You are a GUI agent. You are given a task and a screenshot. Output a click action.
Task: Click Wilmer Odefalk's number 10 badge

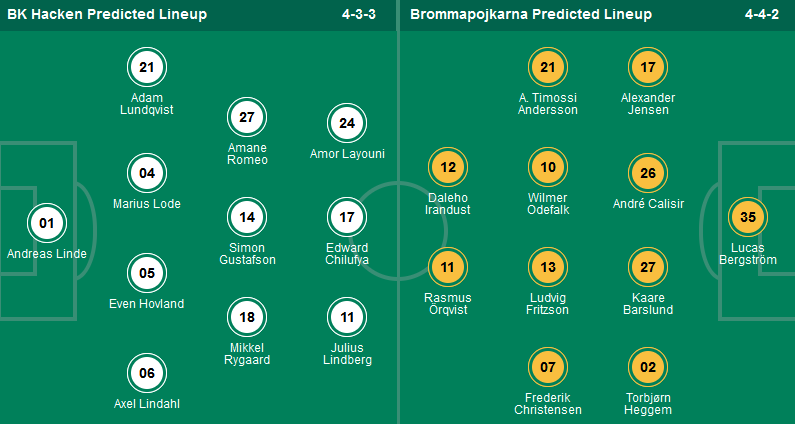(x=548, y=167)
